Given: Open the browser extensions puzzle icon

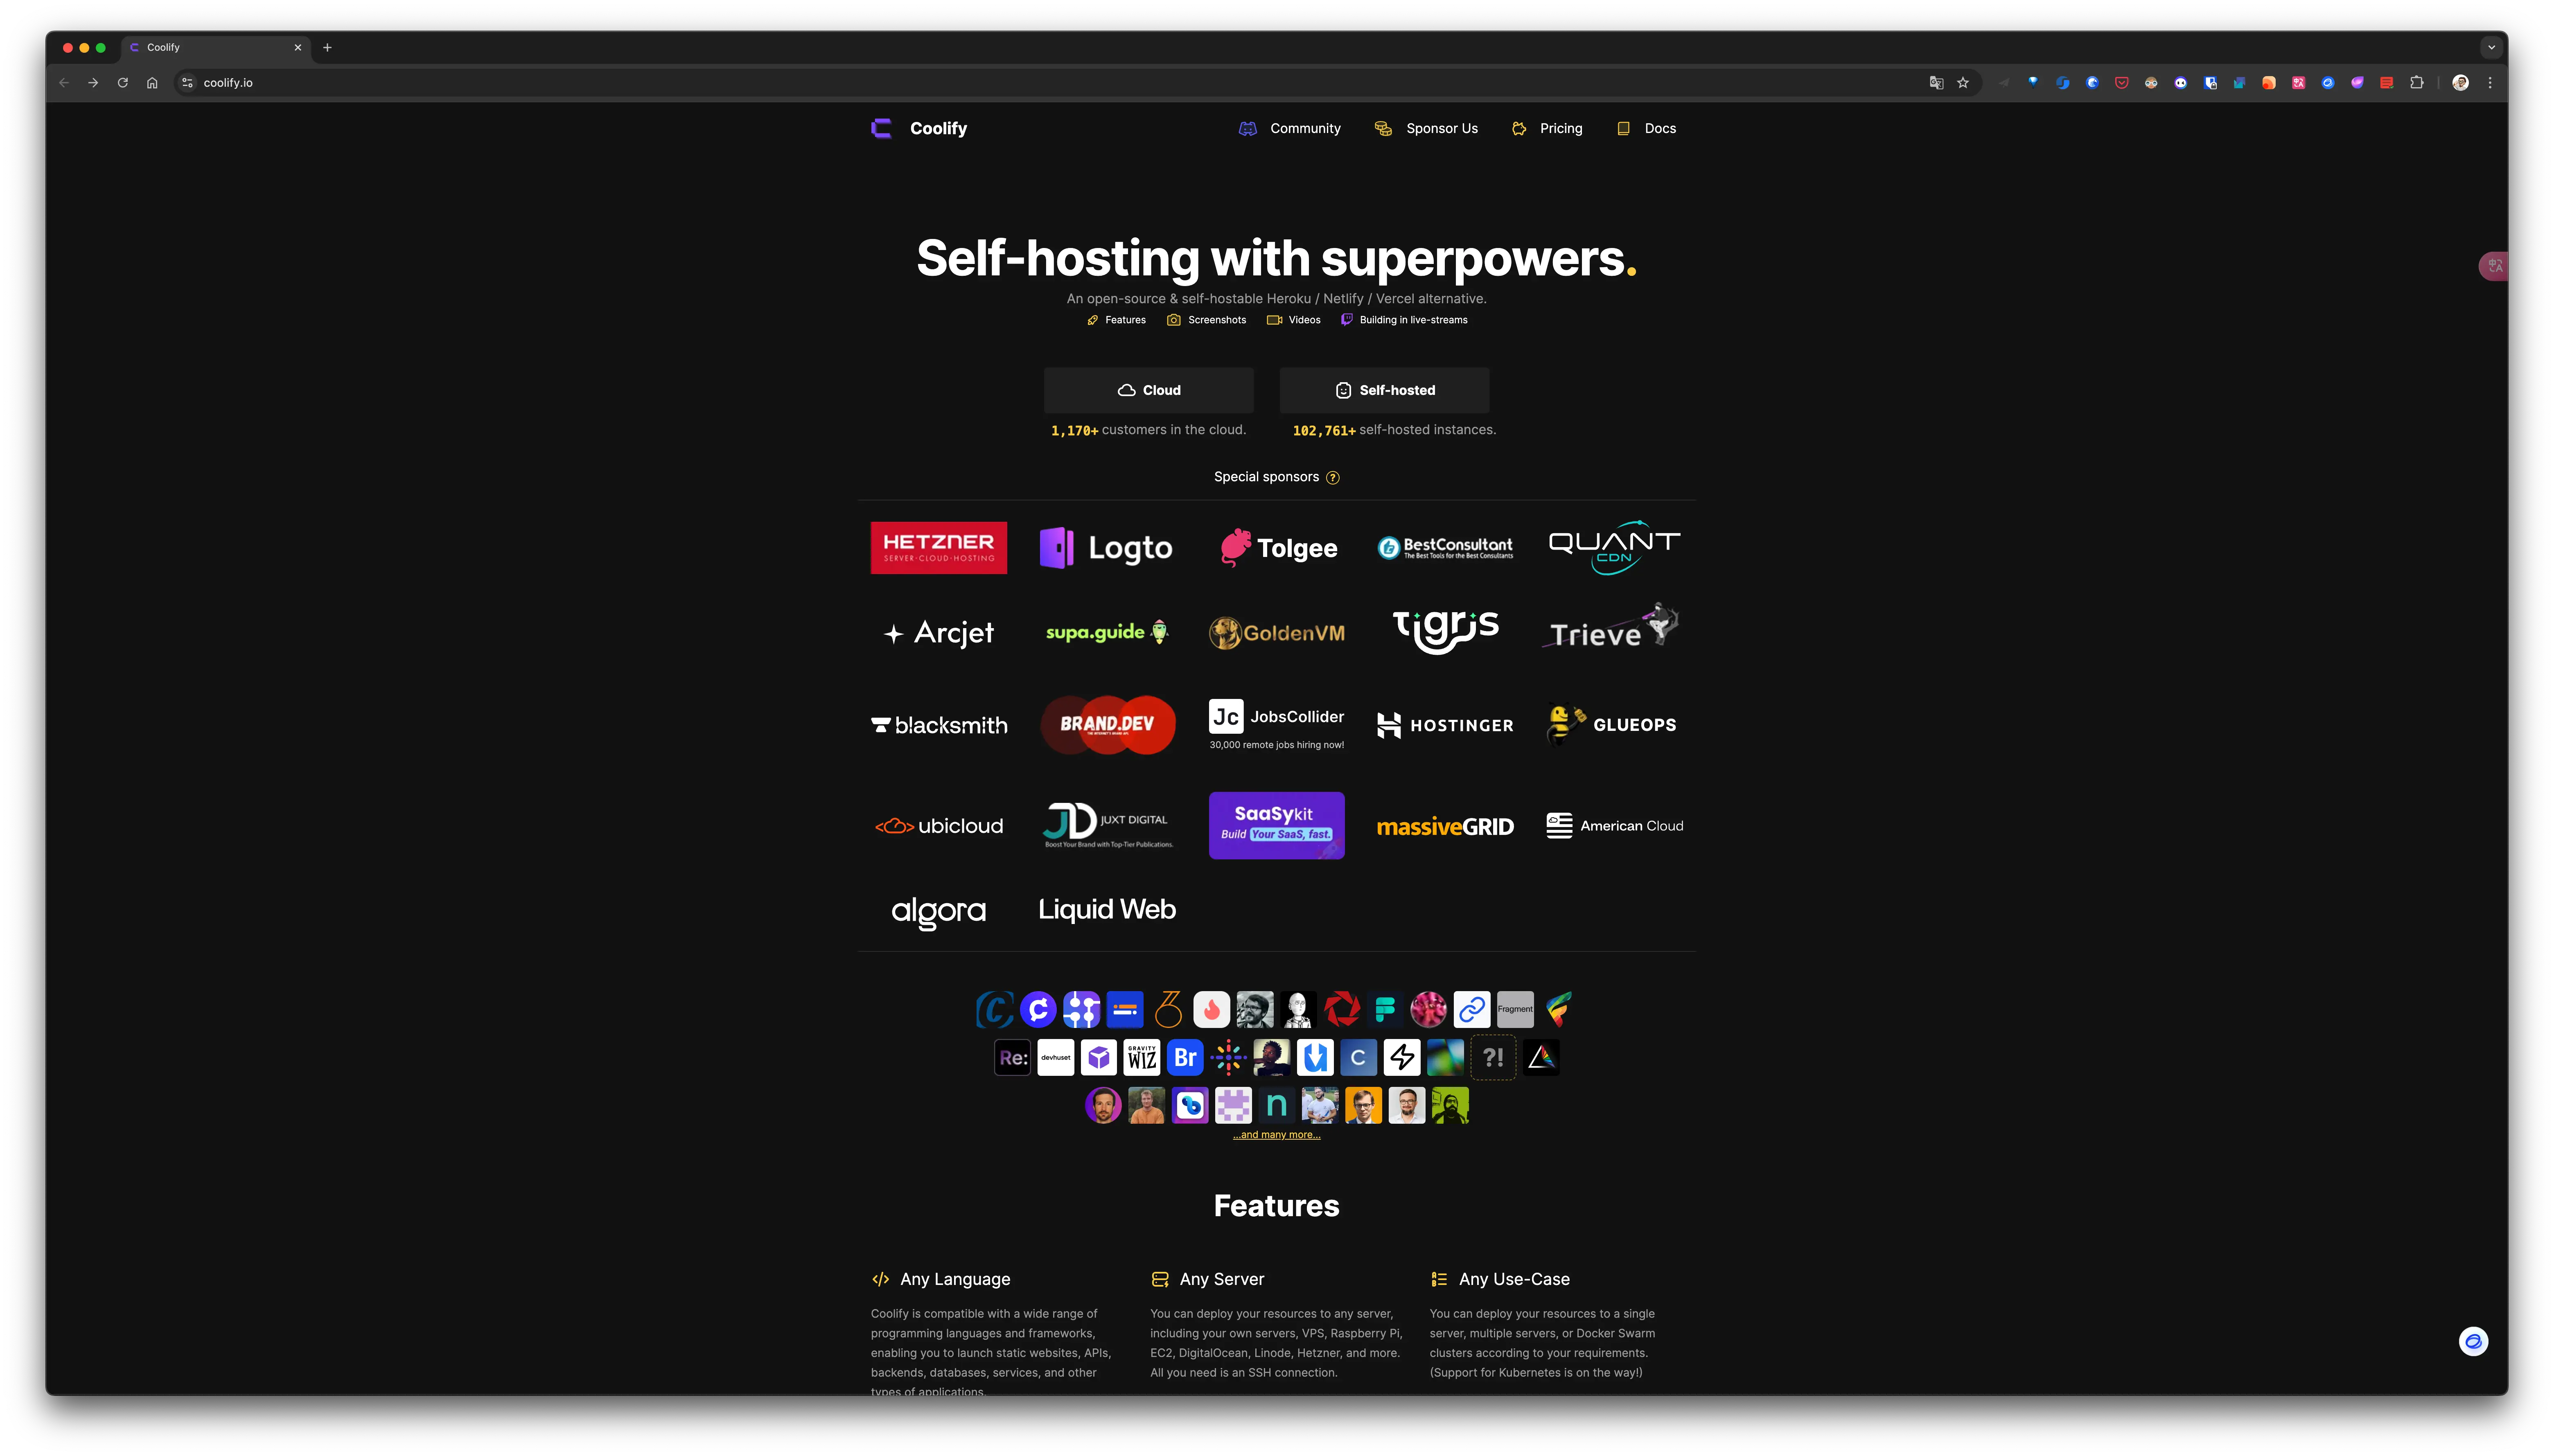Looking at the screenshot, I should pos(2416,83).
